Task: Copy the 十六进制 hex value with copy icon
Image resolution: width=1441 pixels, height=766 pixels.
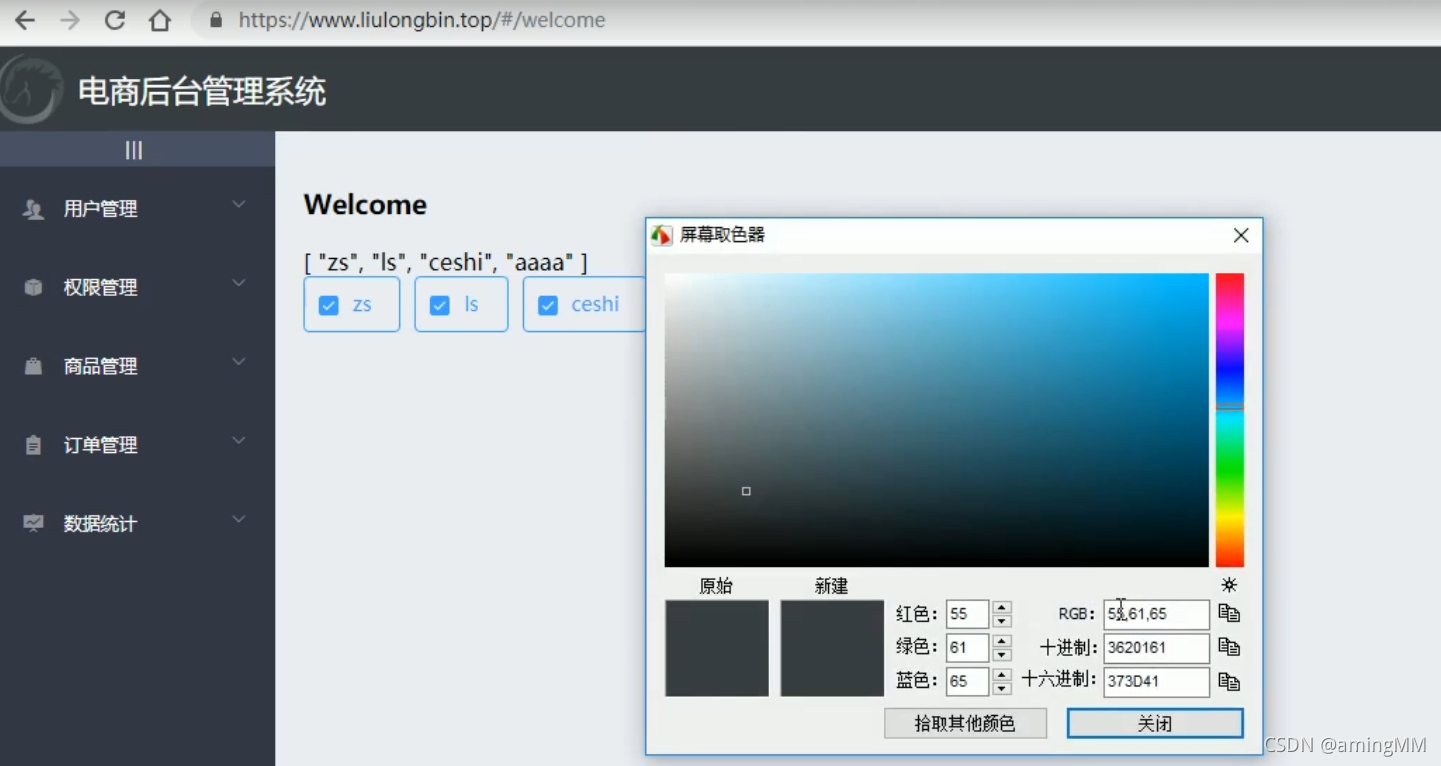Action: [x=1229, y=682]
